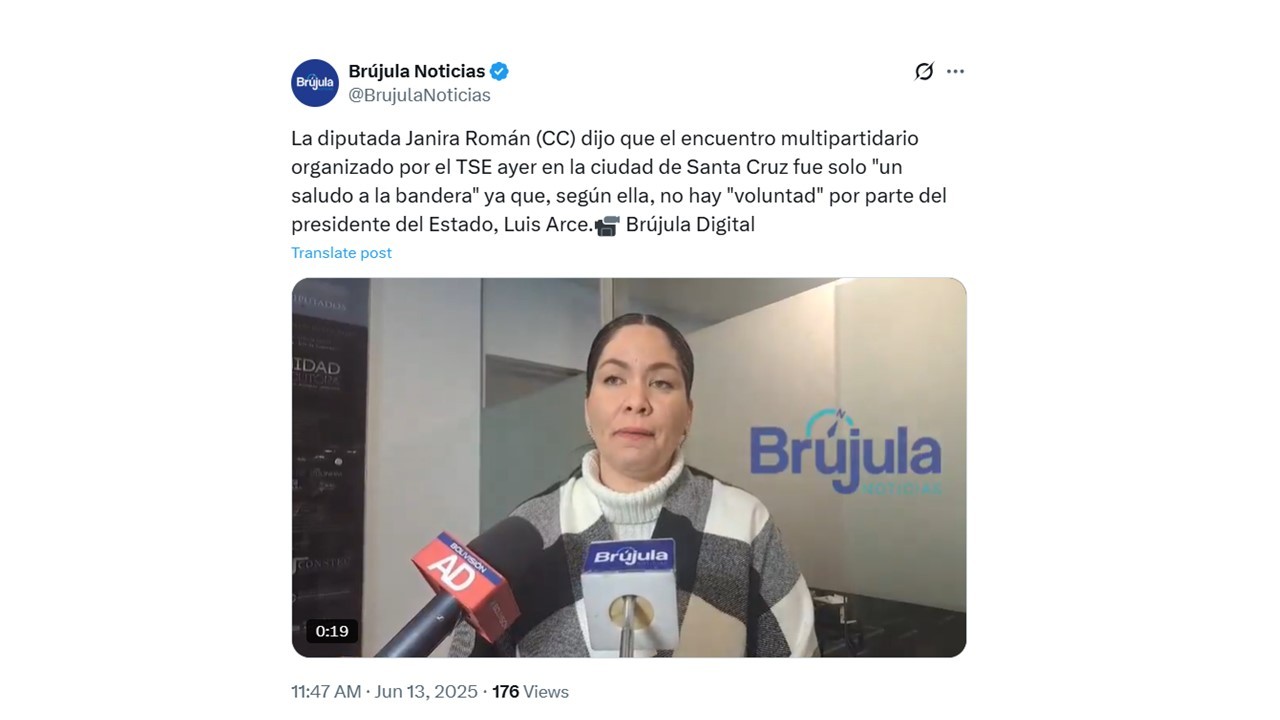The height and width of the screenshot is (720, 1280).
Task: Click the Brújula Noticias display name
Action: point(416,71)
